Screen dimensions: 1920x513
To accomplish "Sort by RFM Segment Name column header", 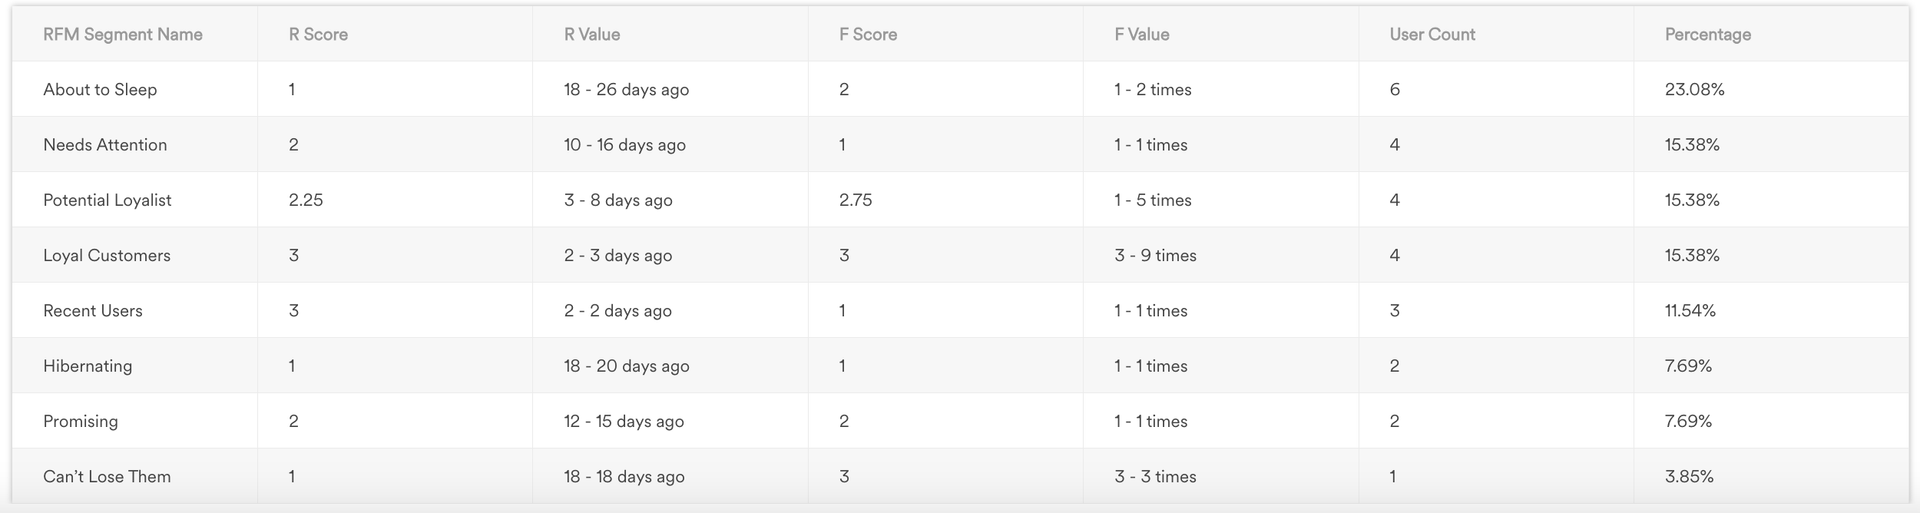I will tap(123, 34).
